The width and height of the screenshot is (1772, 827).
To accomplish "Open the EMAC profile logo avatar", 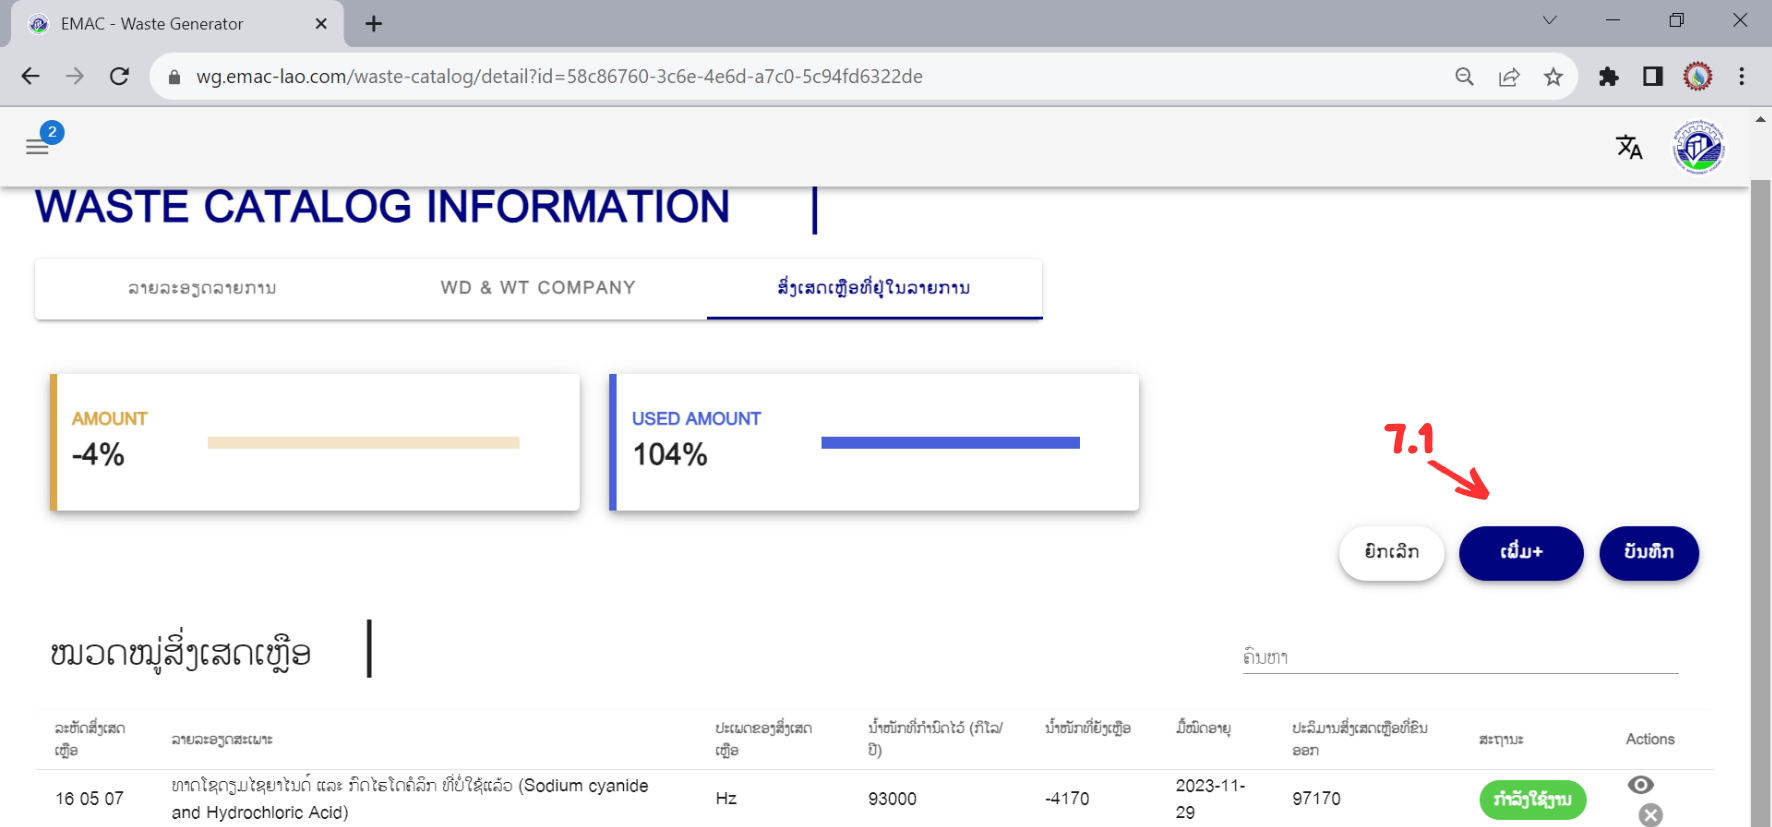I will pyautogui.click(x=1698, y=147).
